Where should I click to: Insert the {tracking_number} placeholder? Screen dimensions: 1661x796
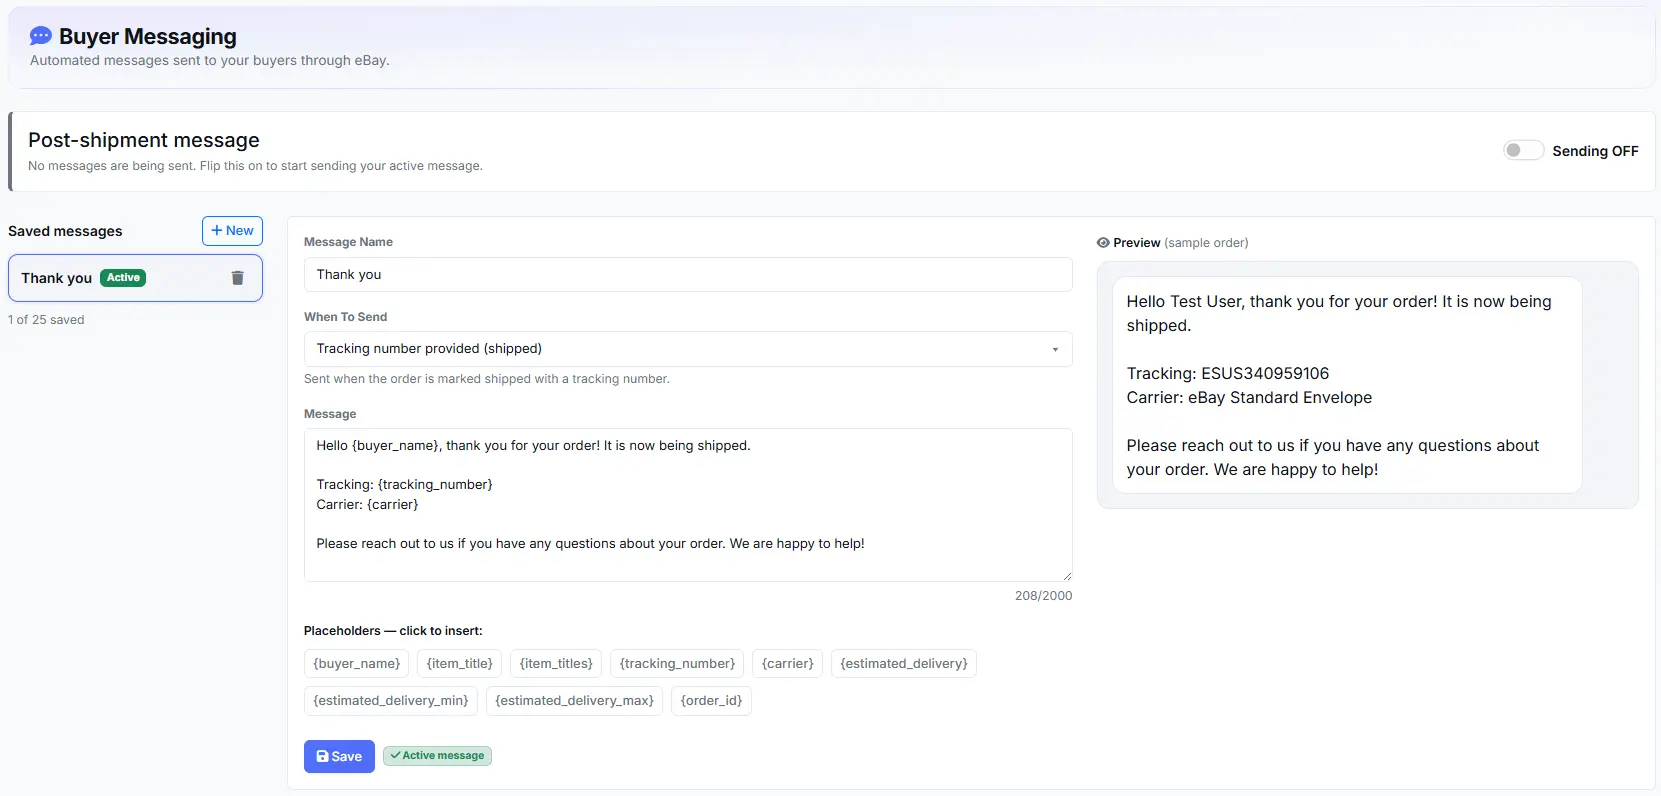677,664
